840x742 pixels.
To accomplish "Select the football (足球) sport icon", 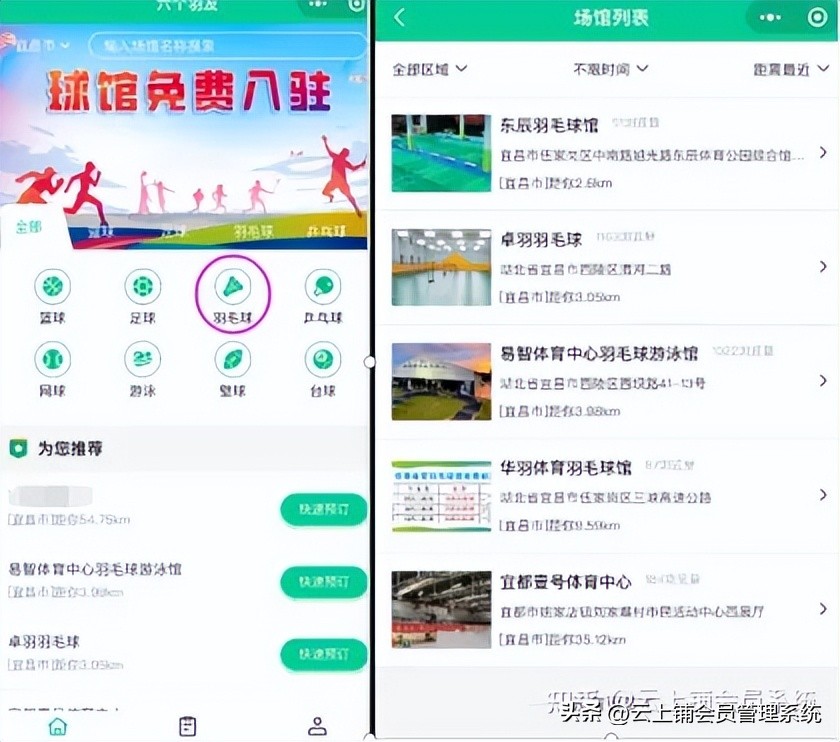I will tap(142, 289).
